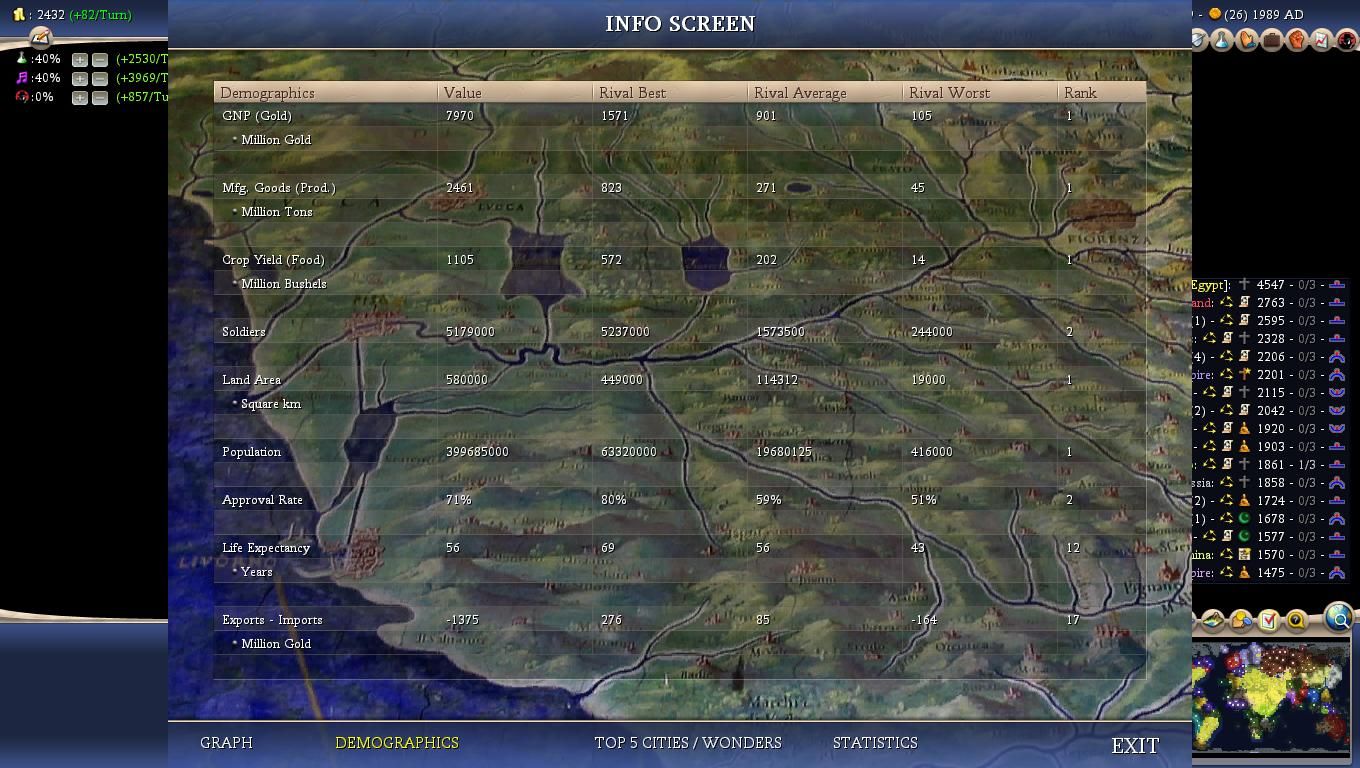Image resolution: width=1360 pixels, height=768 pixels.
Task: Click the attitude icon on the 2206 row
Action: 1337,357
